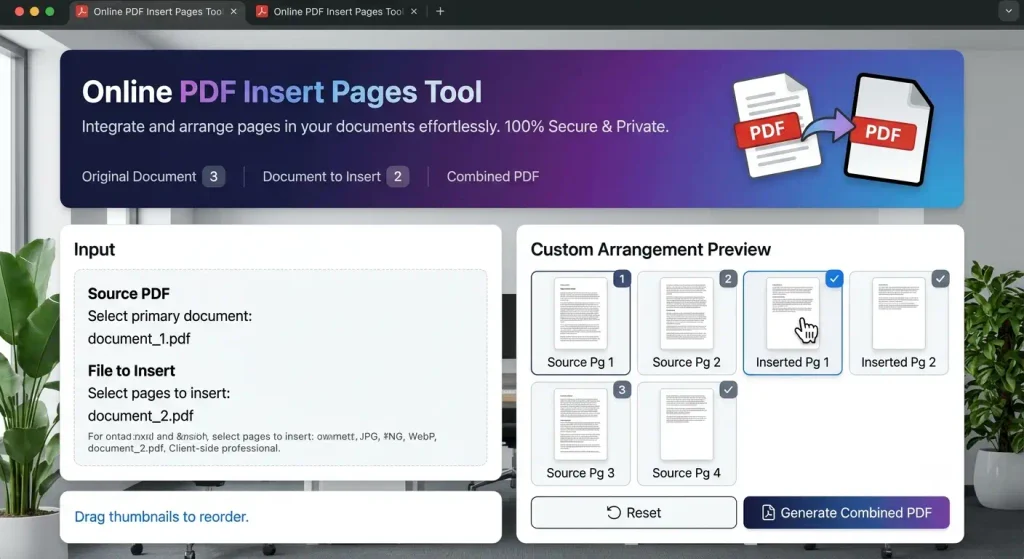
Task: Select the Source Pg 2 thumbnail
Action: [x=686, y=323]
